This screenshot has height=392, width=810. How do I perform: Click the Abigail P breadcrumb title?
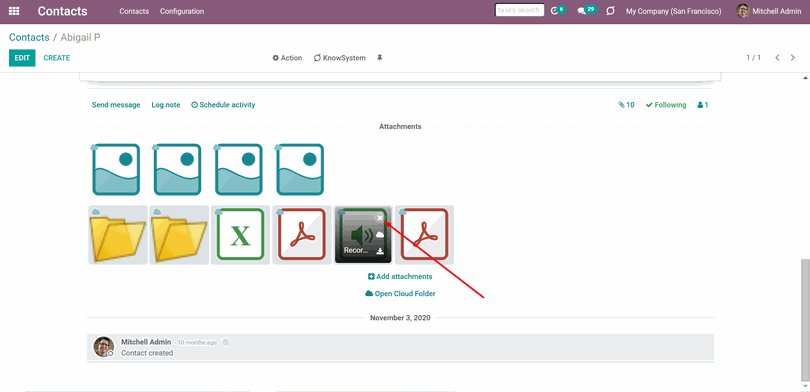click(x=80, y=37)
